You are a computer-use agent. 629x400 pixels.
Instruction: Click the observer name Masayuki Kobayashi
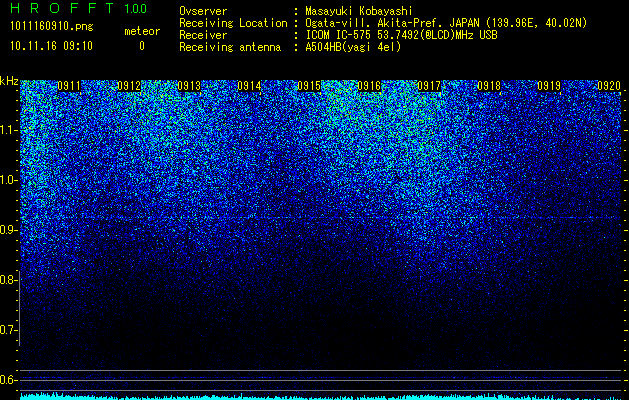click(359, 11)
